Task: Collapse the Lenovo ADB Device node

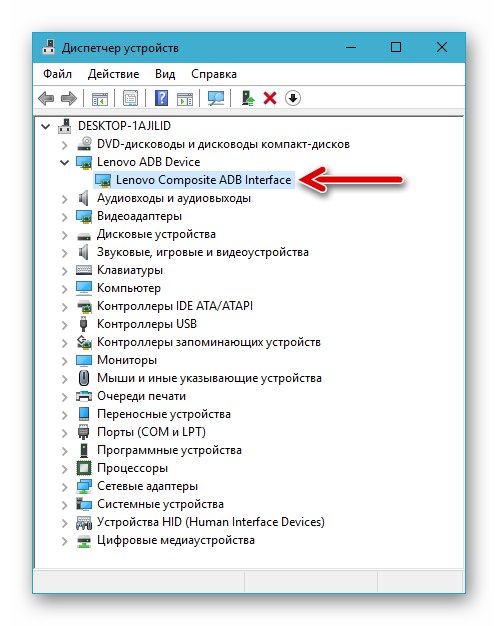Action: pos(65,162)
